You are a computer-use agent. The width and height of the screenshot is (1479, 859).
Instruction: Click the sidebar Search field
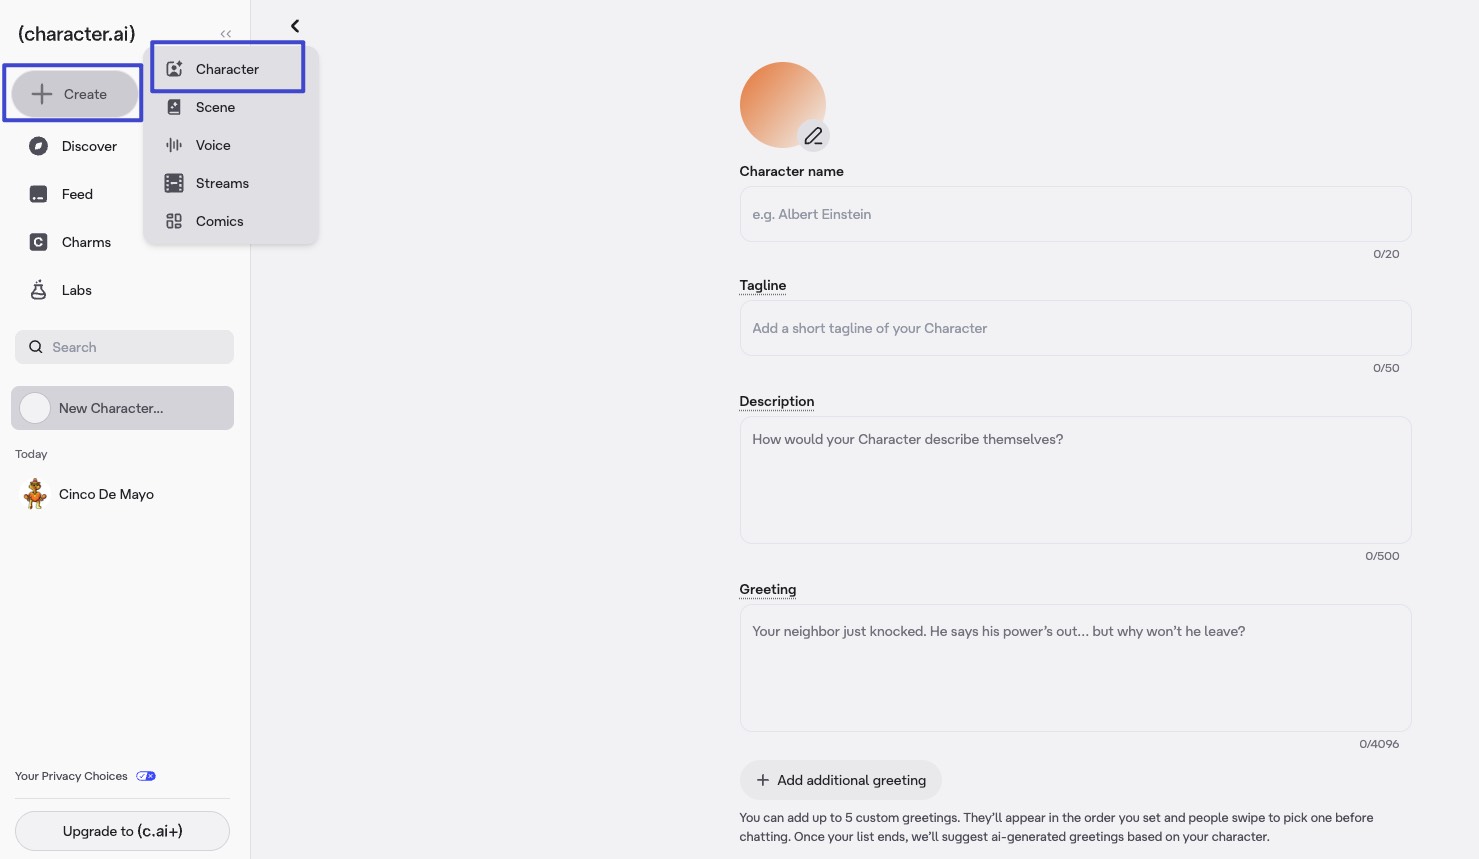point(124,347)
